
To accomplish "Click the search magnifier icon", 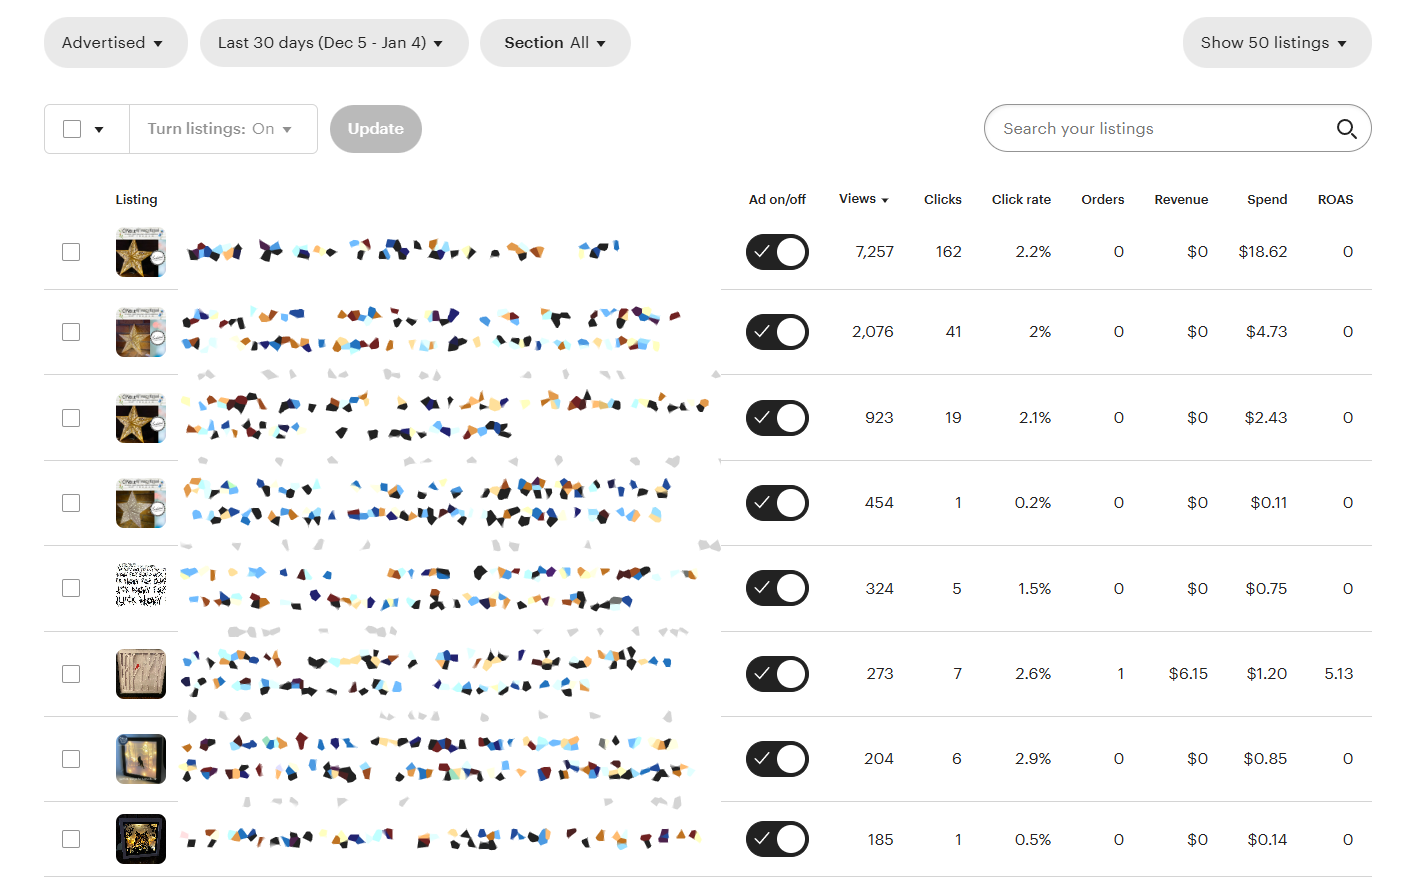I will tap(1346, 129).
